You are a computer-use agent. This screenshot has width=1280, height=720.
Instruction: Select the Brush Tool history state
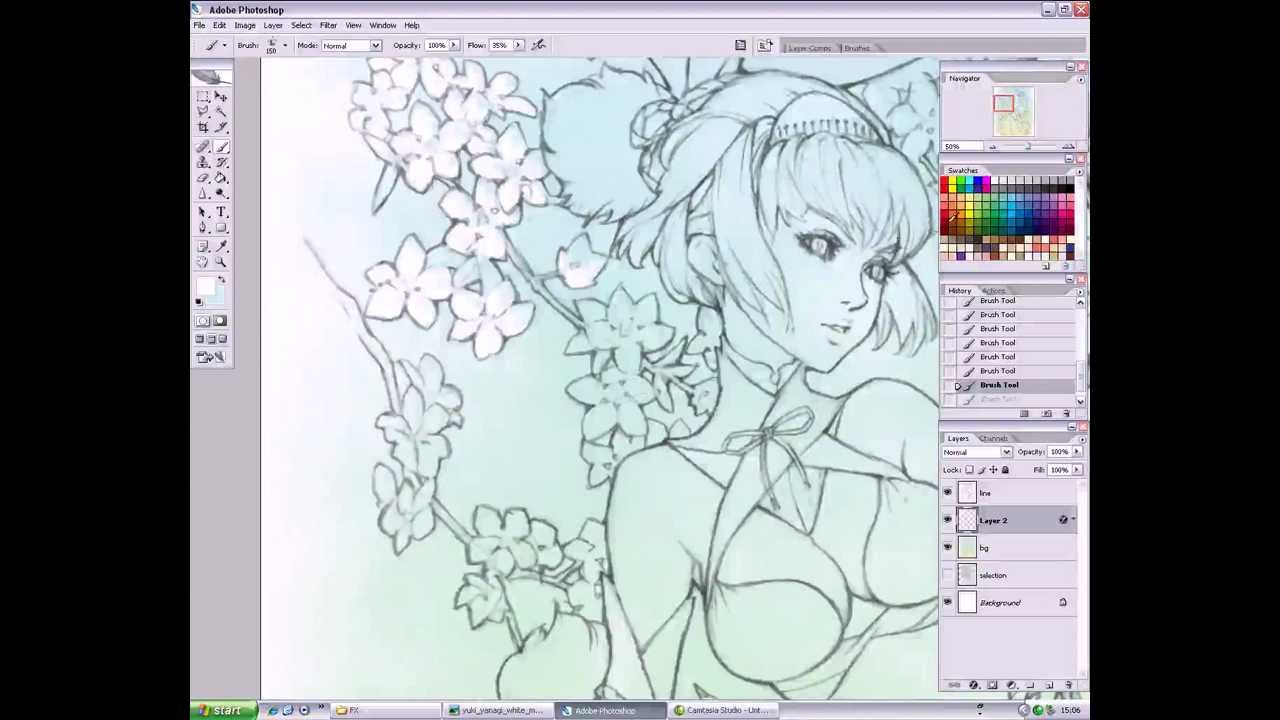coord(999,385)
